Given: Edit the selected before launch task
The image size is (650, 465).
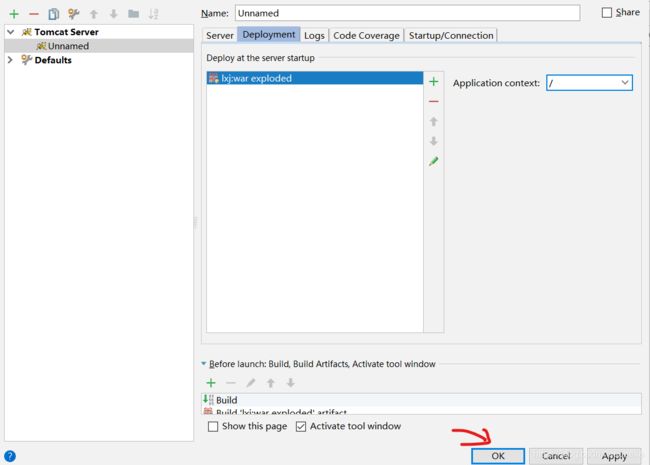Looking at the screenshot, I should pos(251,383).
